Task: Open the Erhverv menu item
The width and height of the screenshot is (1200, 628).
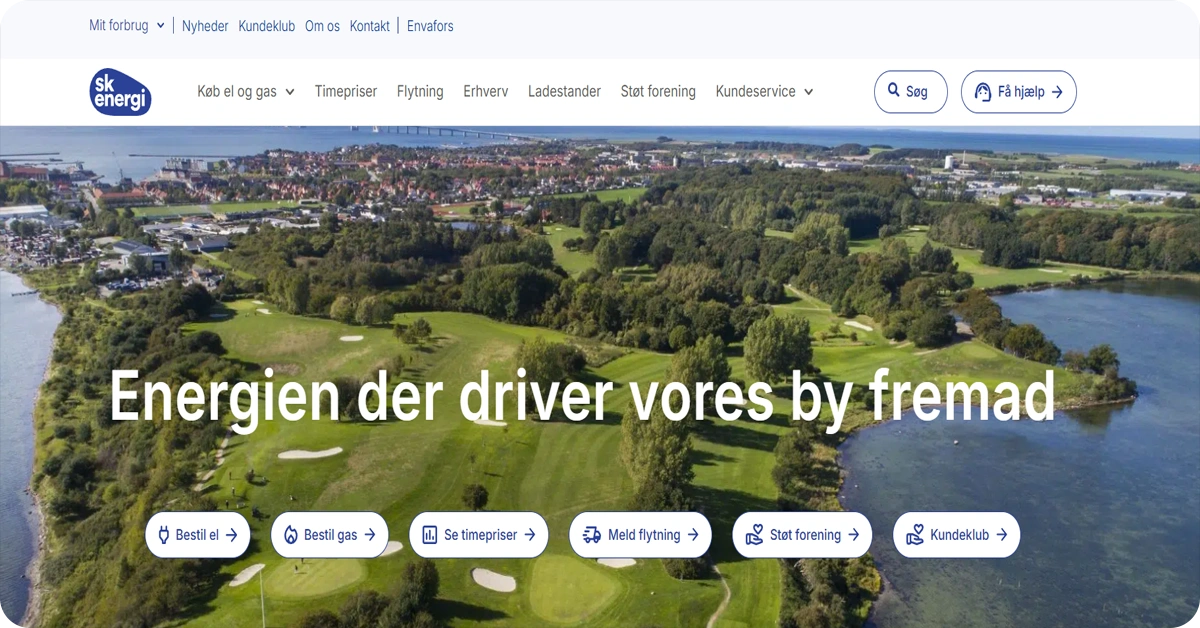Action: 486,92
